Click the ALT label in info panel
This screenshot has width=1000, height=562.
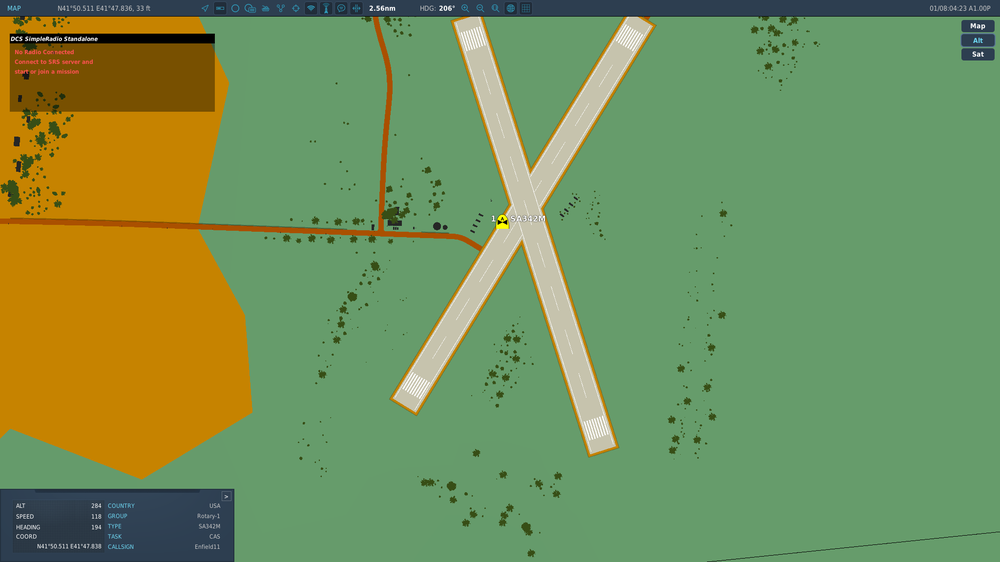[x=20, y=506]
